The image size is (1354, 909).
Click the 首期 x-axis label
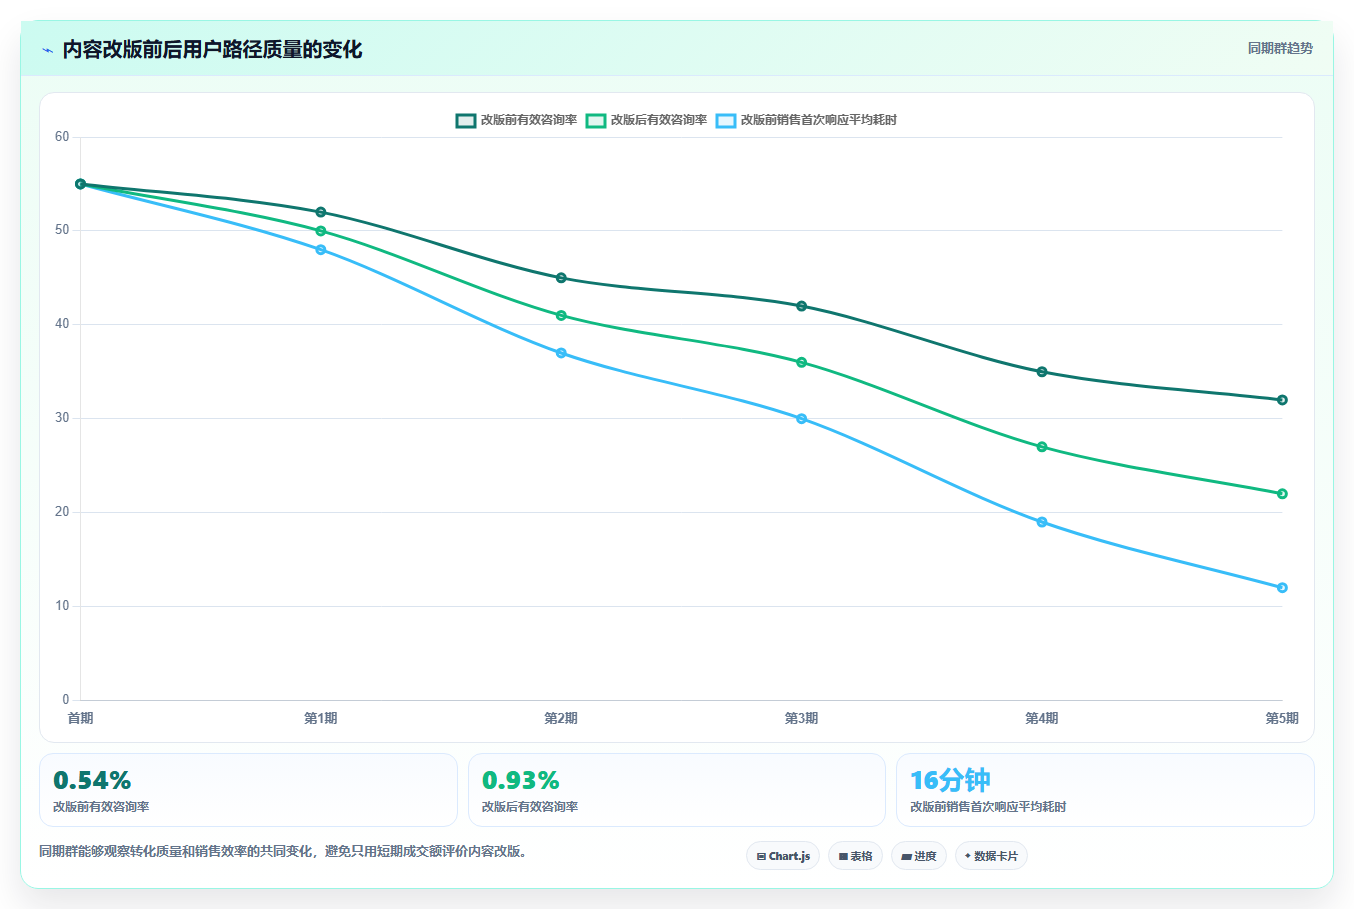(80, 718)
